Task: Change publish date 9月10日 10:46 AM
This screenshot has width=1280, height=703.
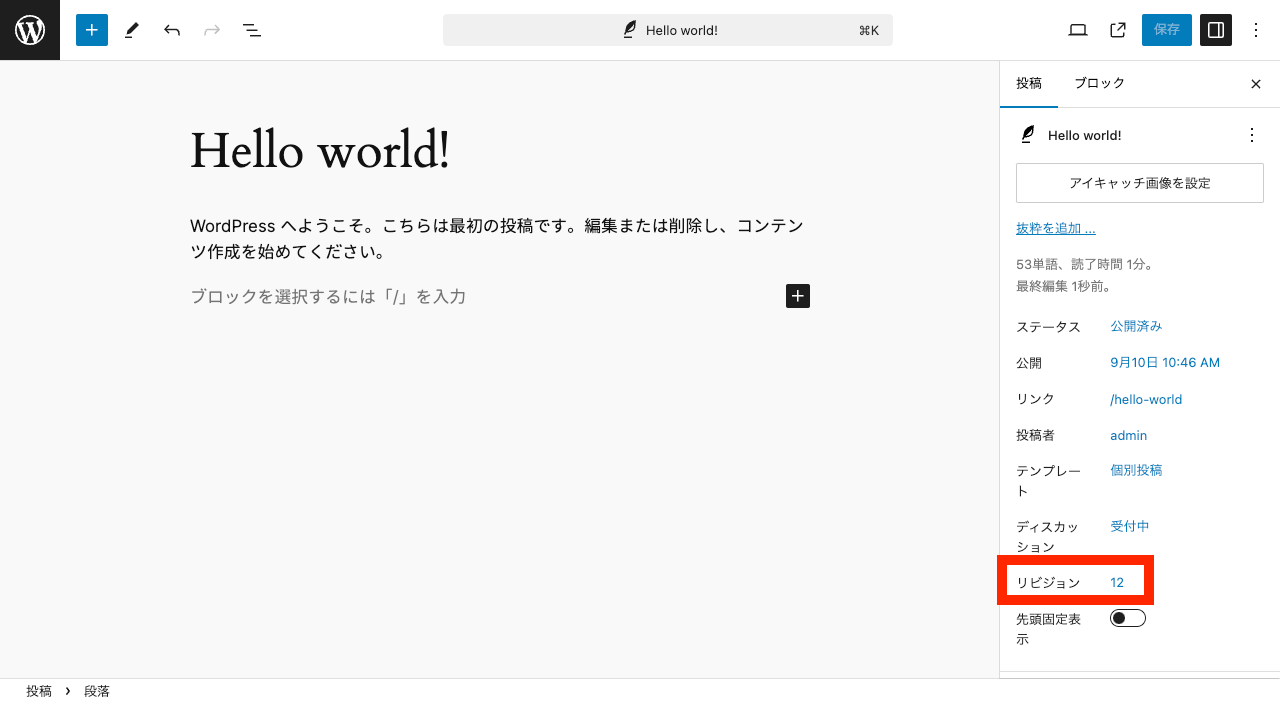Action: point(1165,362)
